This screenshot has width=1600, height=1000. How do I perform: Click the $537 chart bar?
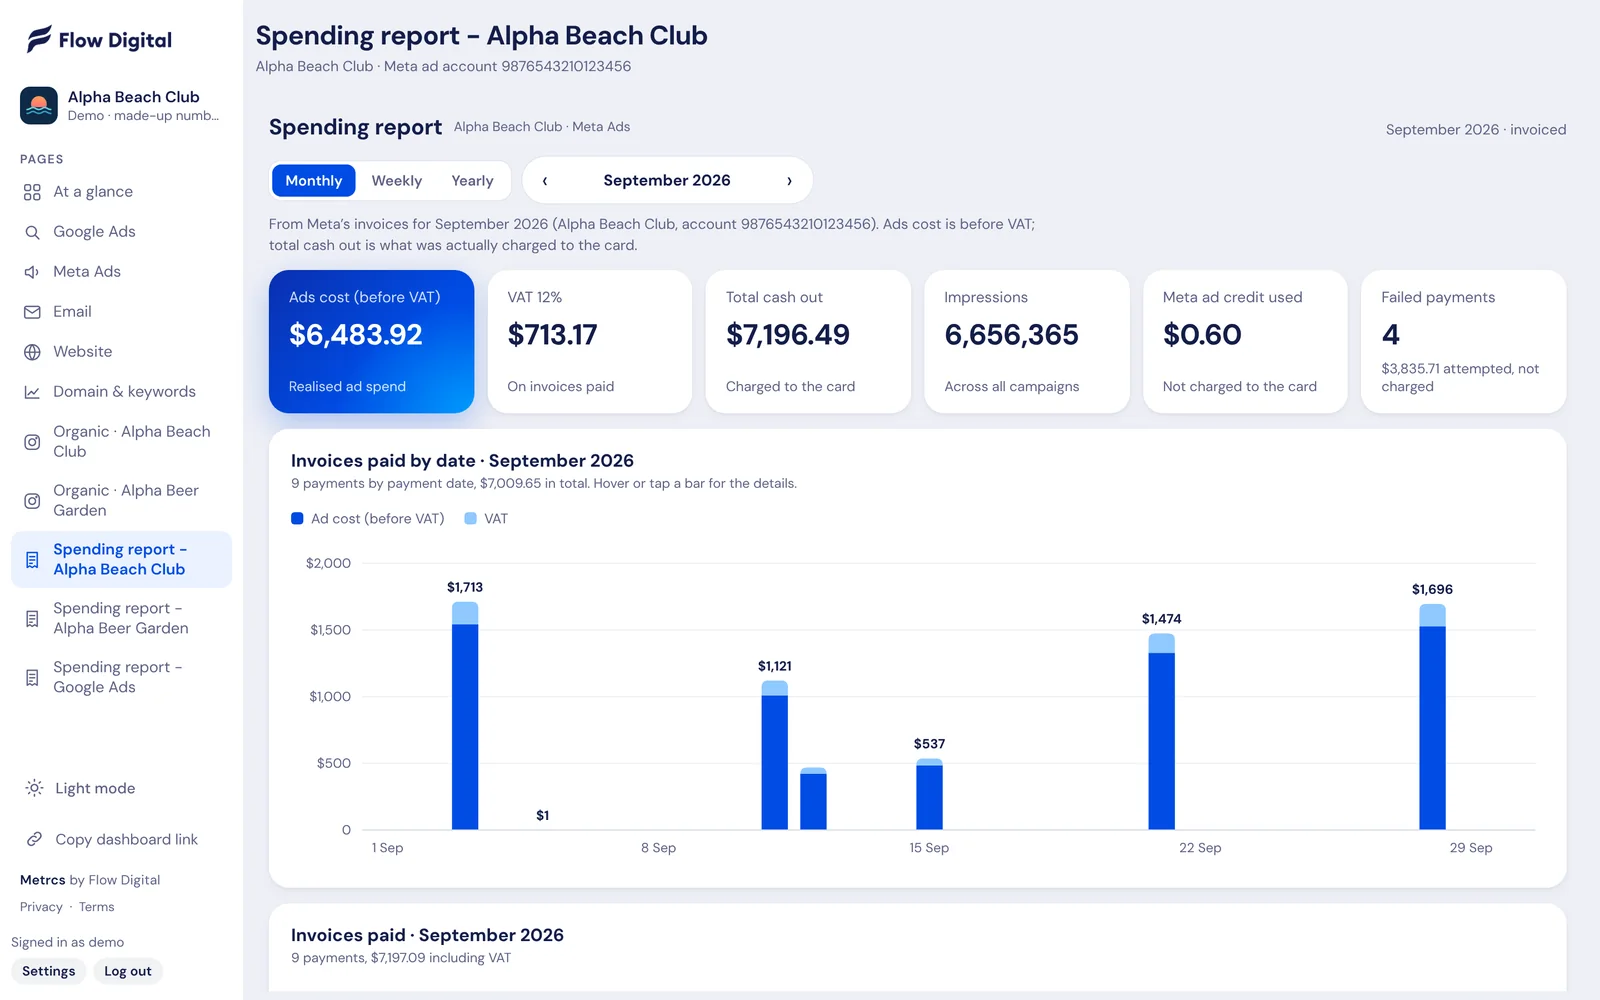click(929, 794)
